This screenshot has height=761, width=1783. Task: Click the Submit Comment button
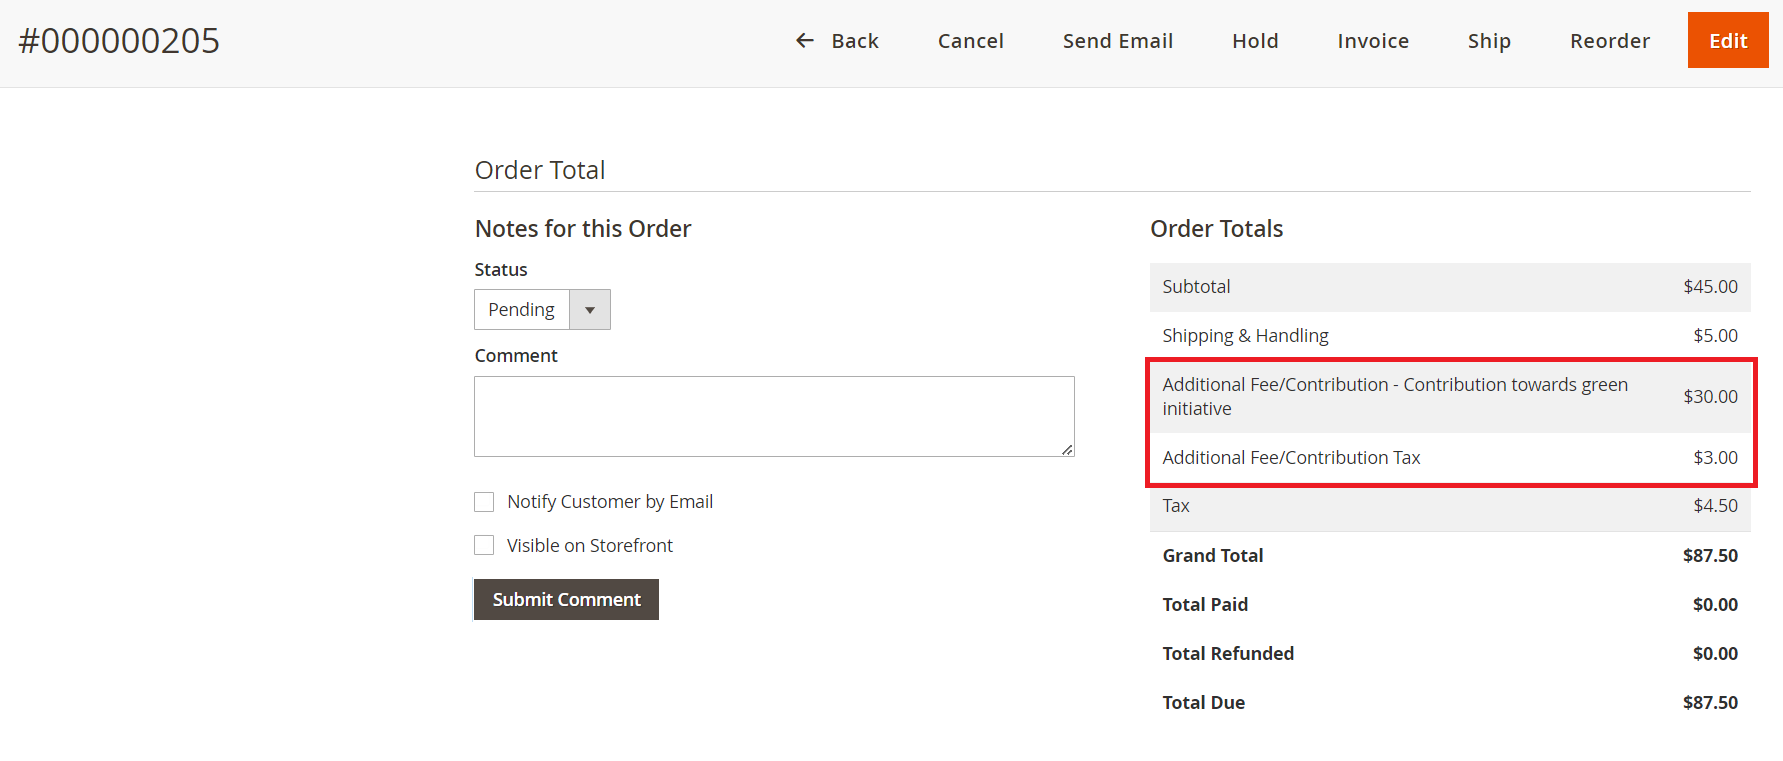(x=566, y=599)
